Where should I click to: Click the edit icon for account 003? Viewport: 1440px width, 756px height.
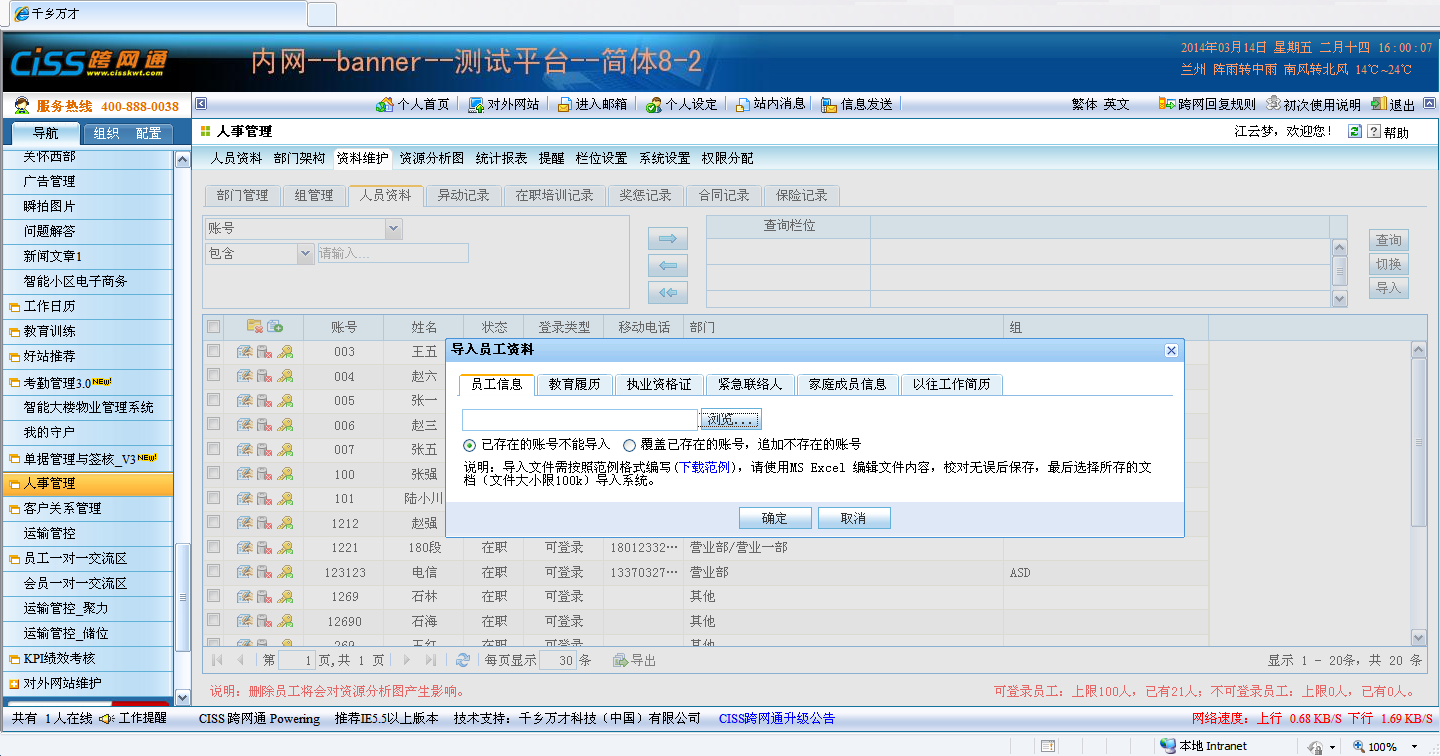[244, 351]
